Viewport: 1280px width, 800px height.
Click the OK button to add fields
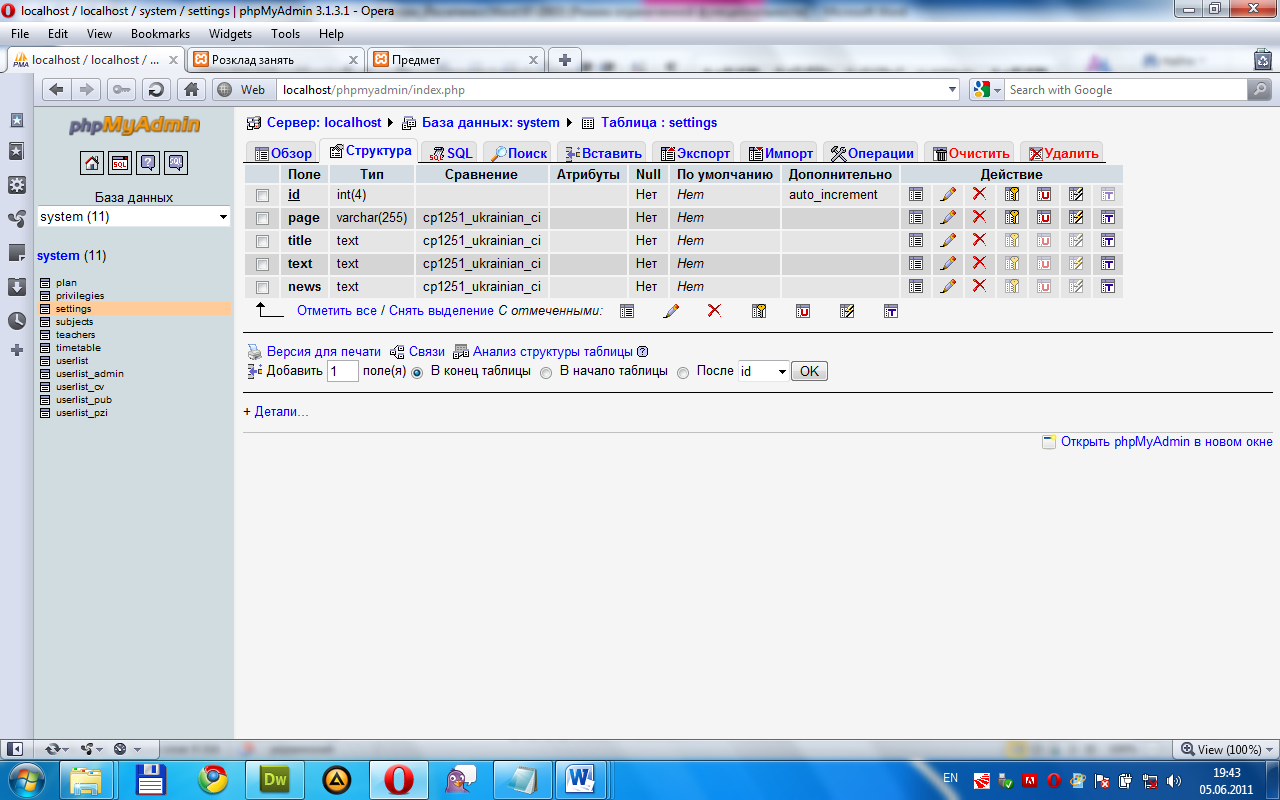pyautogui.click(x=809, y=371)
